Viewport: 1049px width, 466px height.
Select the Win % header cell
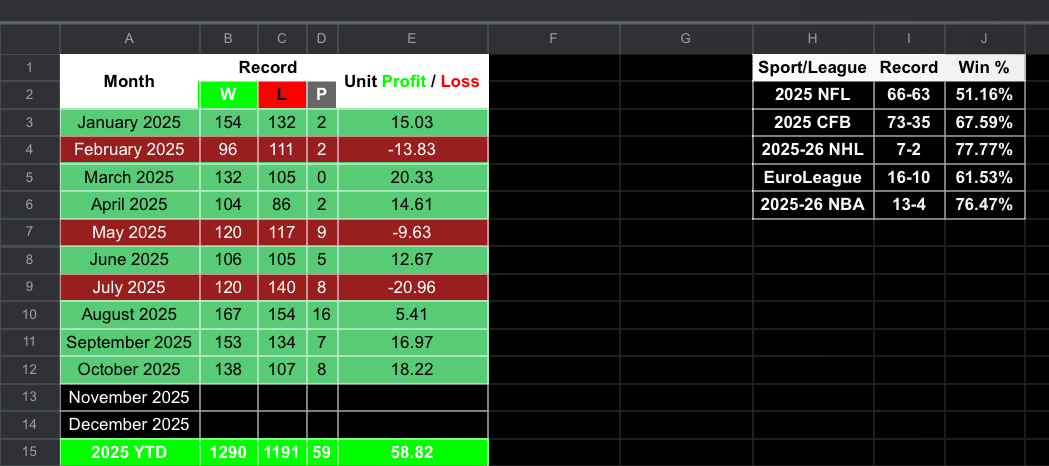(984, 68)
